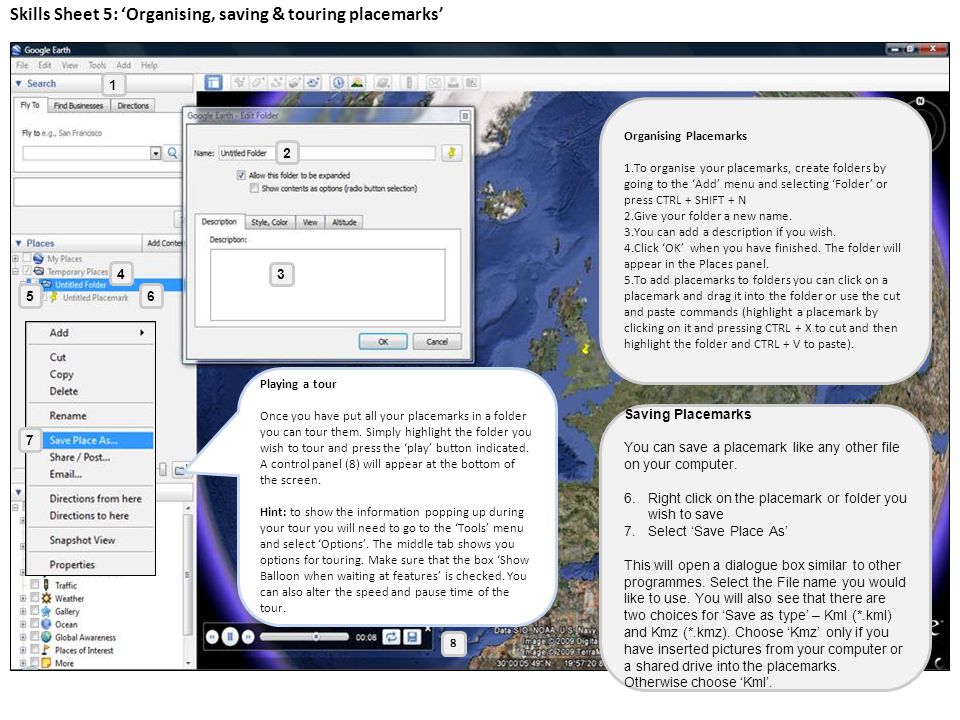The height and width of the screenshot is (720, 960).
Task: Click the search magnifier button
Action: pos(173,153)
